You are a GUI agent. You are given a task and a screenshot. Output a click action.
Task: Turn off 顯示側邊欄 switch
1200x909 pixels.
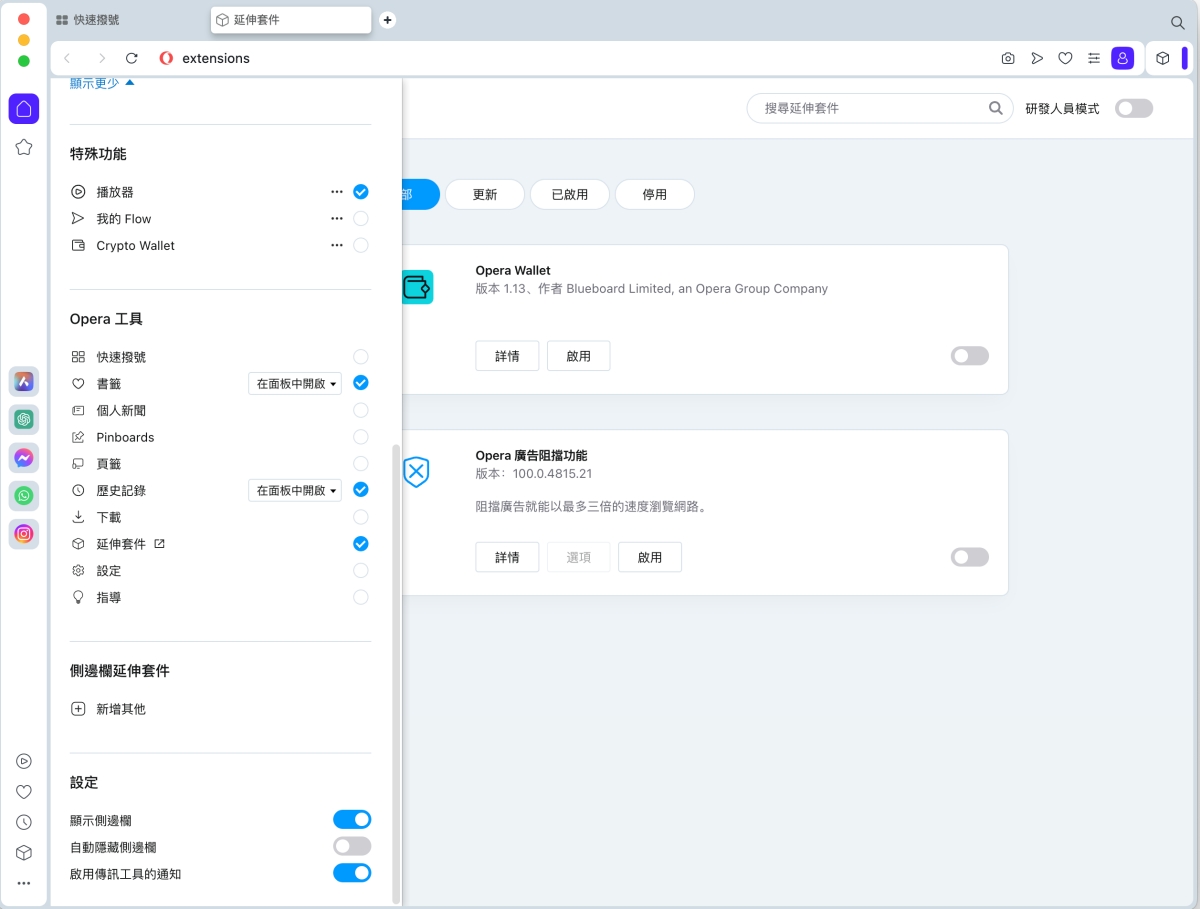(352, 820)
